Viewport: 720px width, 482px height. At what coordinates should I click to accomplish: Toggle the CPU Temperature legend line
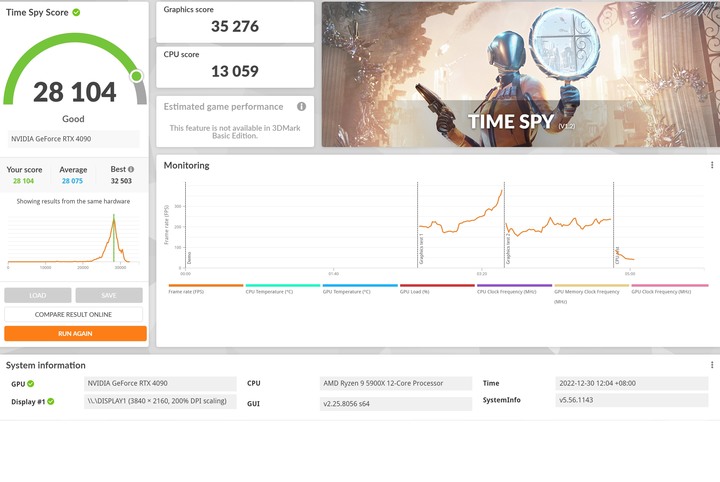(x=282, y=289)
